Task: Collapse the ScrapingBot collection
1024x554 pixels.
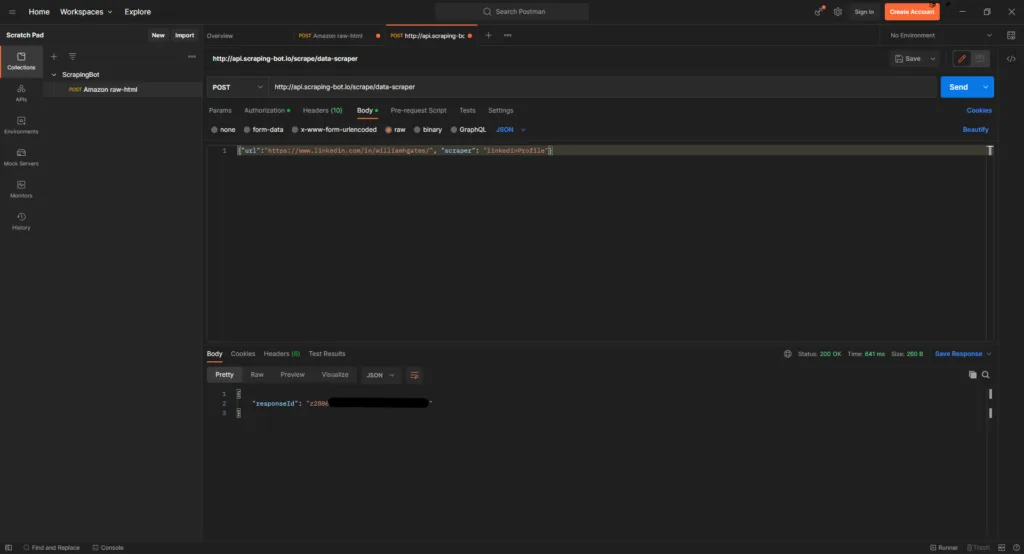Action: (53, 74)
